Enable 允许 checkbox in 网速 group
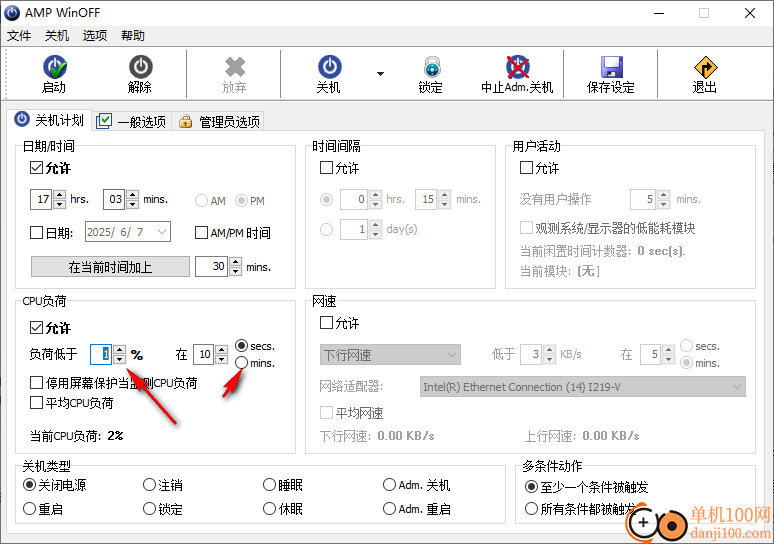 tap(326, 323)
